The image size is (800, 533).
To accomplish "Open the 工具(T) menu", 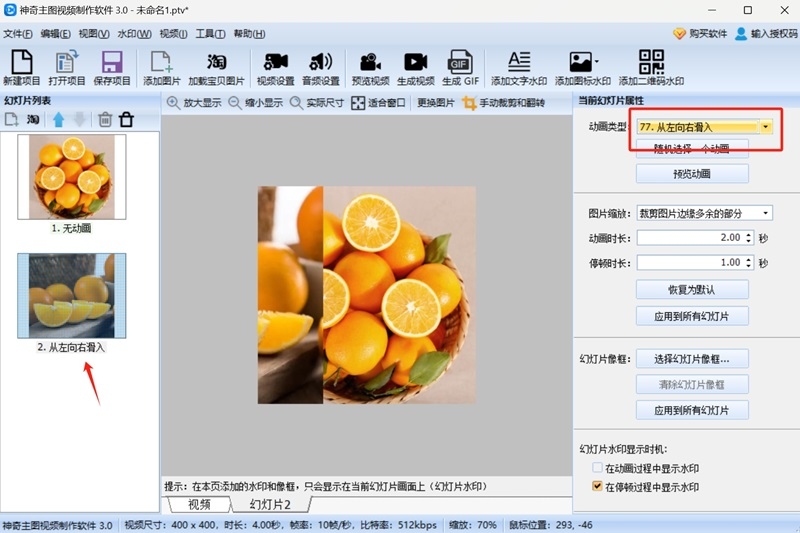I will [210, 34].
